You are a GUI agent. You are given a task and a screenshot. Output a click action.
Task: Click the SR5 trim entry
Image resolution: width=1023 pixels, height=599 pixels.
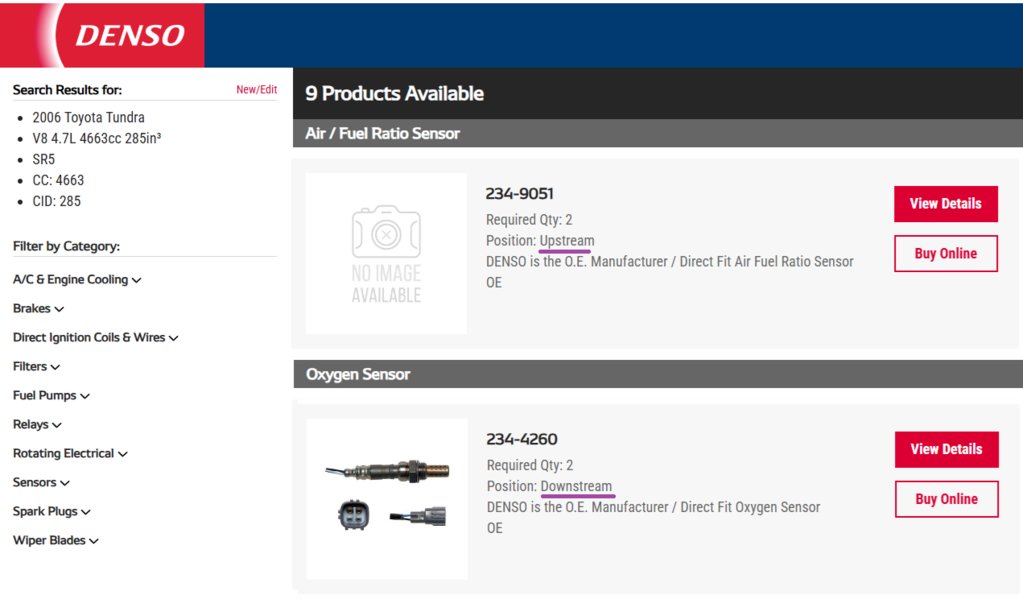click(x=44, y=159)
